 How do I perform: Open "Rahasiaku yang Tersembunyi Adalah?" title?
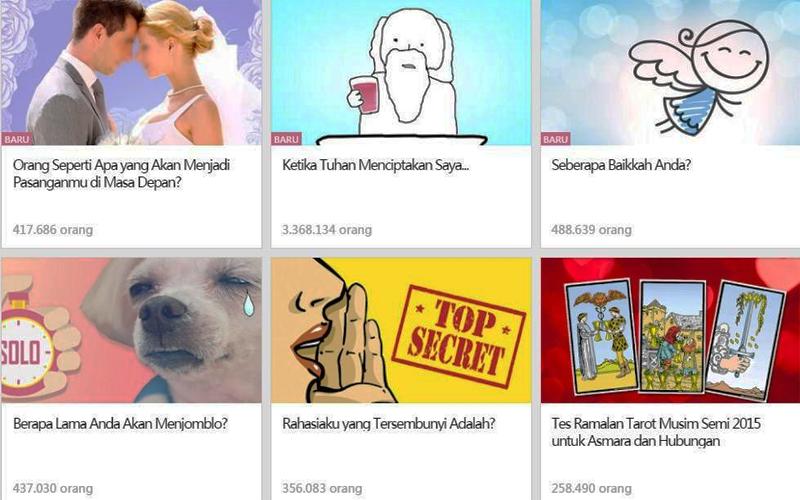[x=389, y=423]
